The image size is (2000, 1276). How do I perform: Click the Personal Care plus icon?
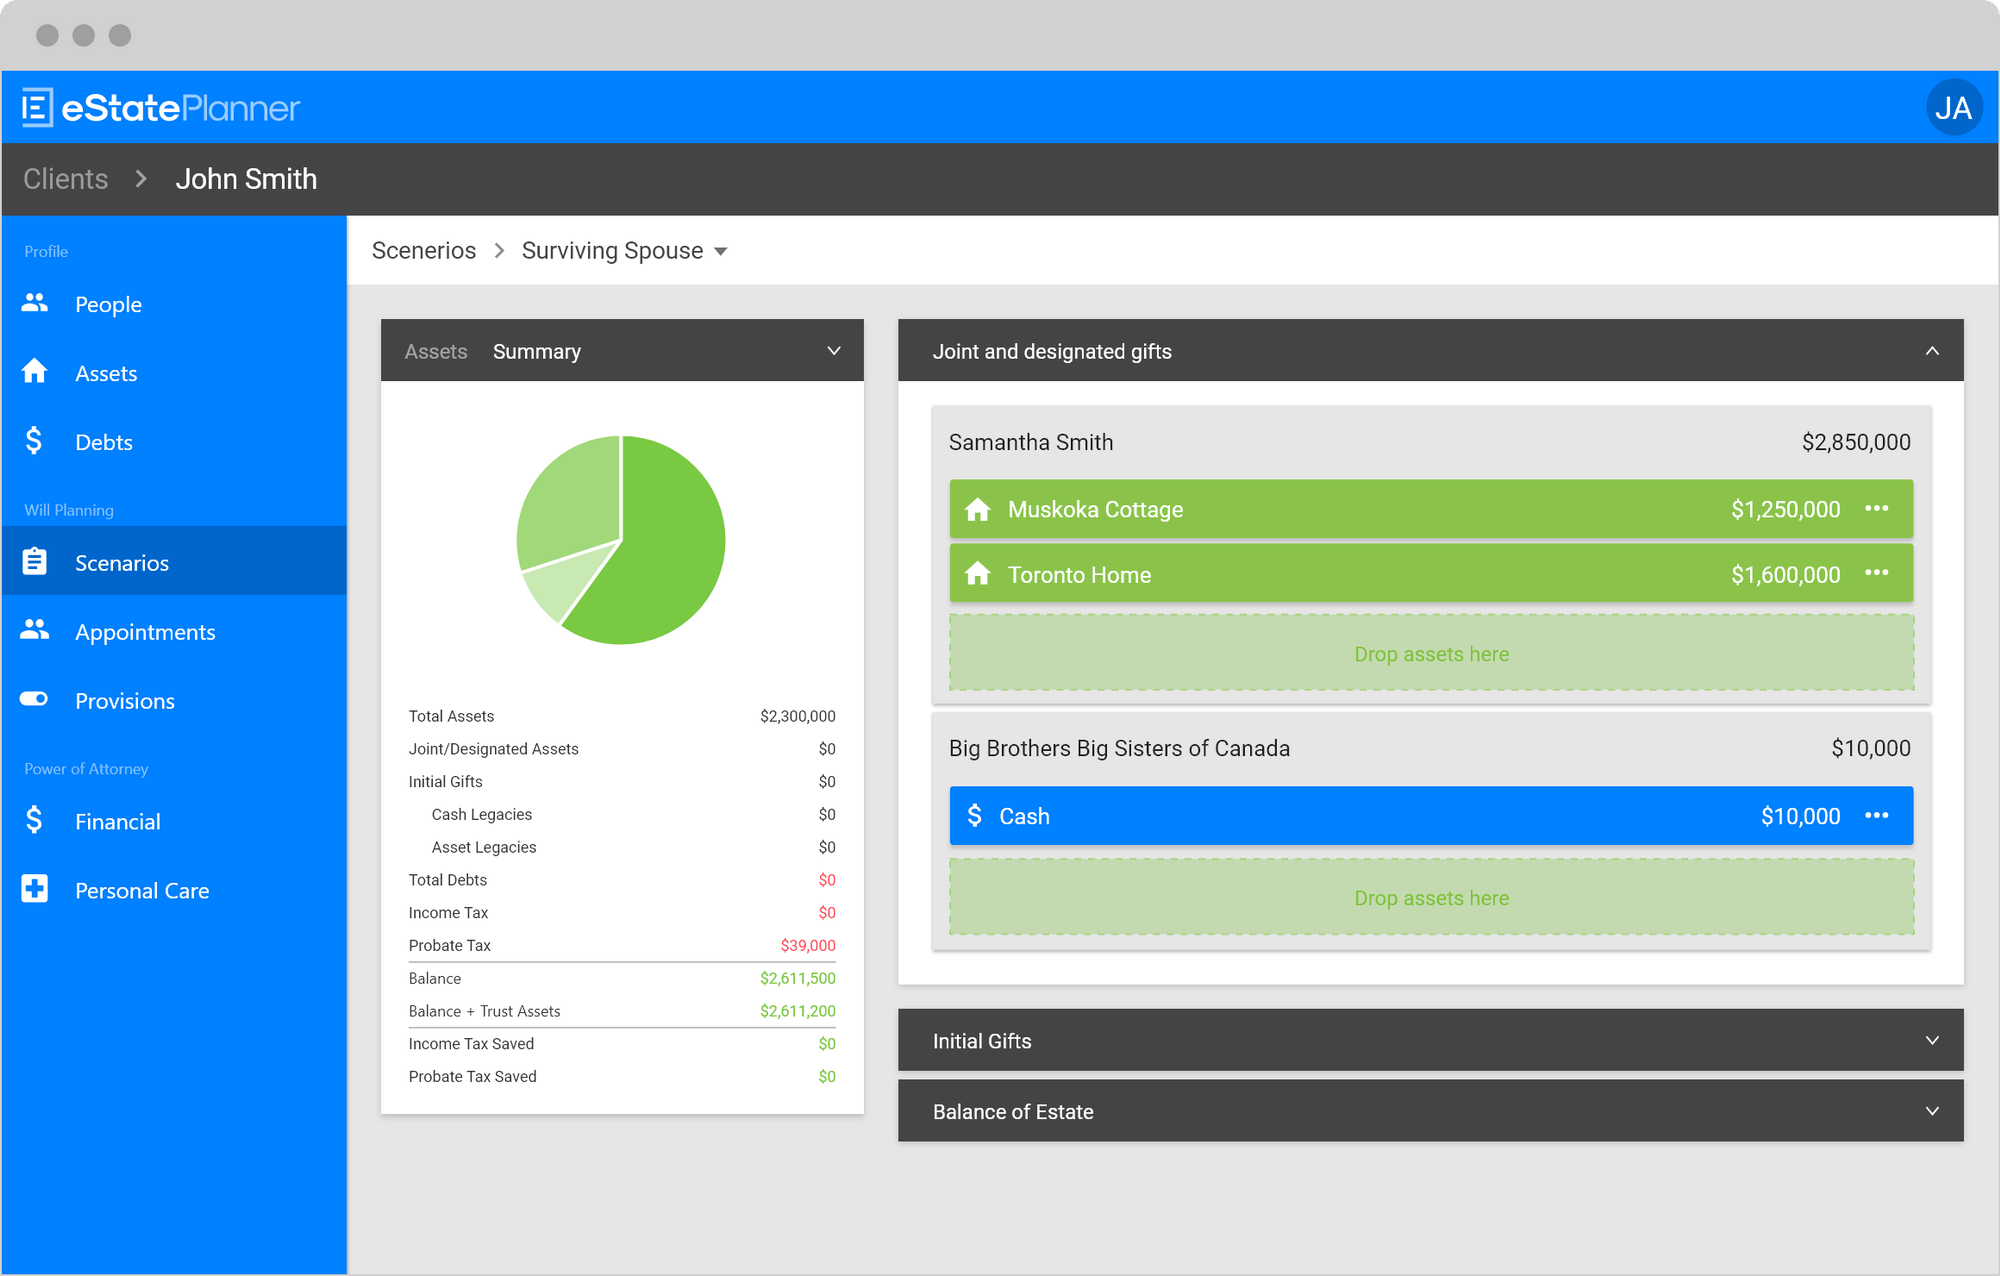click(x=35, y=889)
